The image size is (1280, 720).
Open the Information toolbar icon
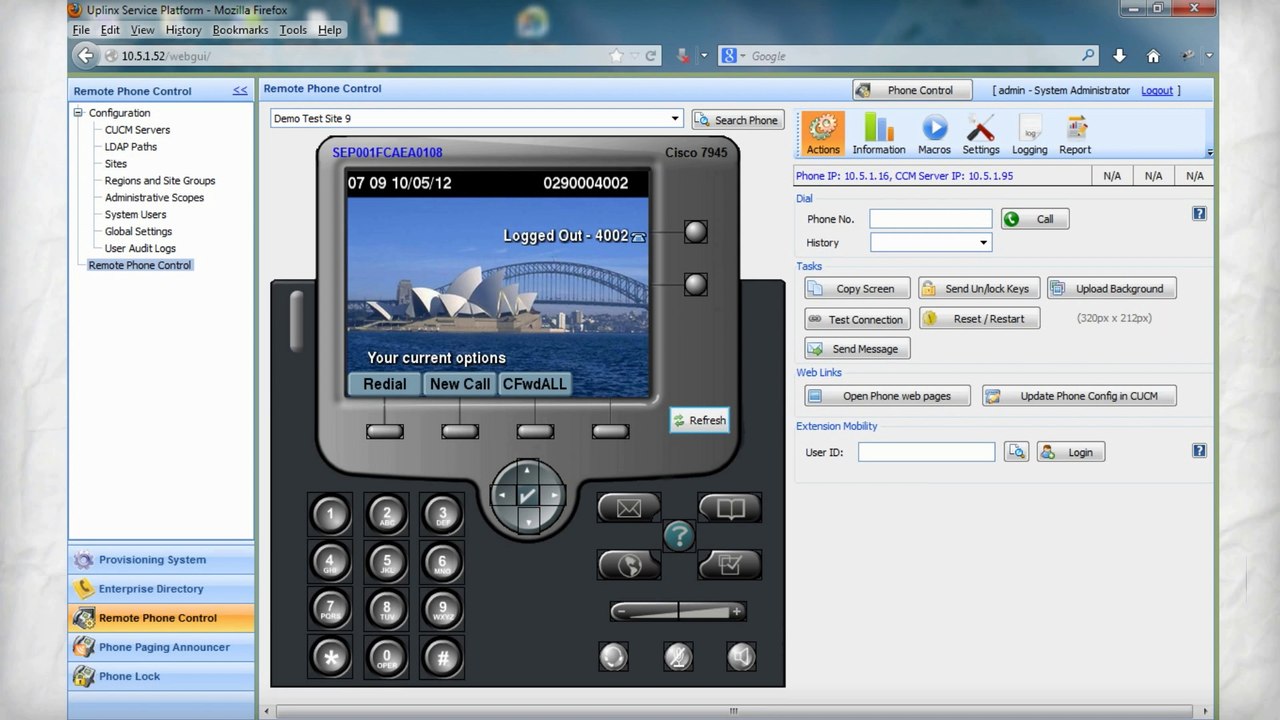pos(879,134)
